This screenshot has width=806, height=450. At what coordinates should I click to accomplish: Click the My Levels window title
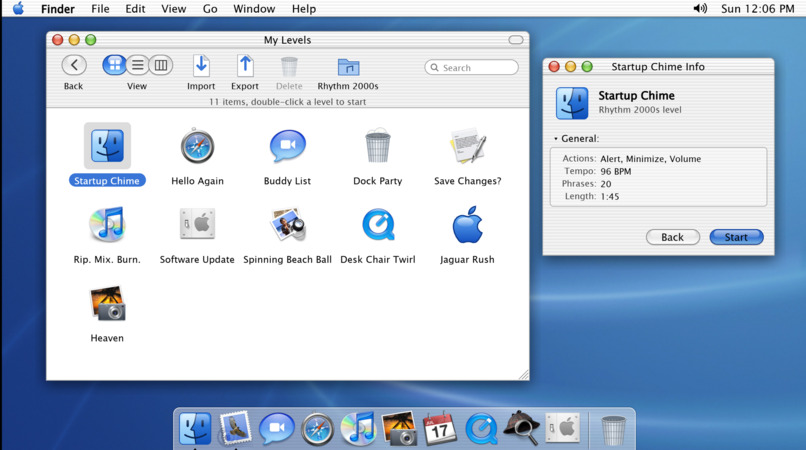(x=287, y=40)
